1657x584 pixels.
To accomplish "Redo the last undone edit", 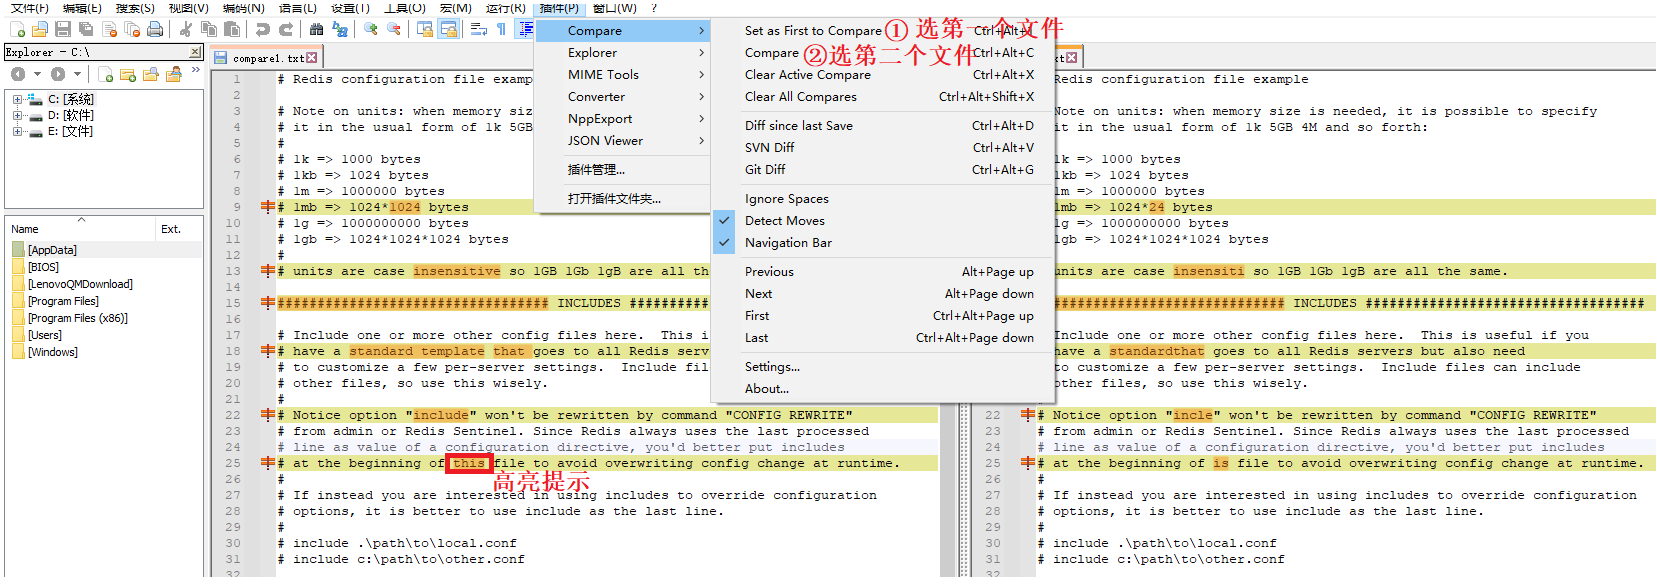I will [286, 29].
